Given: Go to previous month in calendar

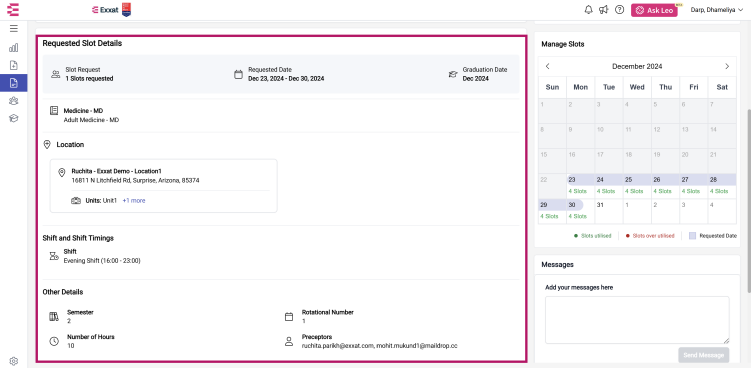Looking at the screenshot, I should tap(548, 66).
